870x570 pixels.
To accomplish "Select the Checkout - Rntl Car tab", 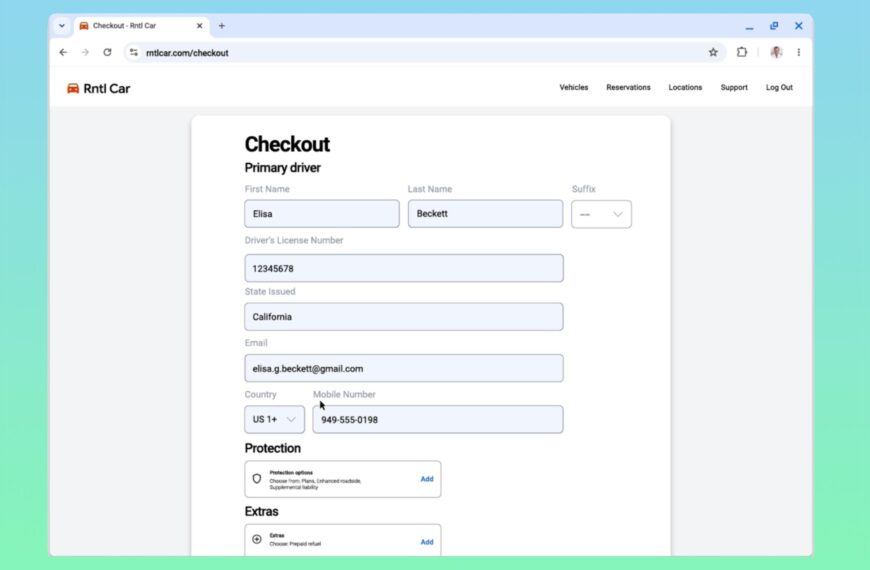I will point(141,26).
